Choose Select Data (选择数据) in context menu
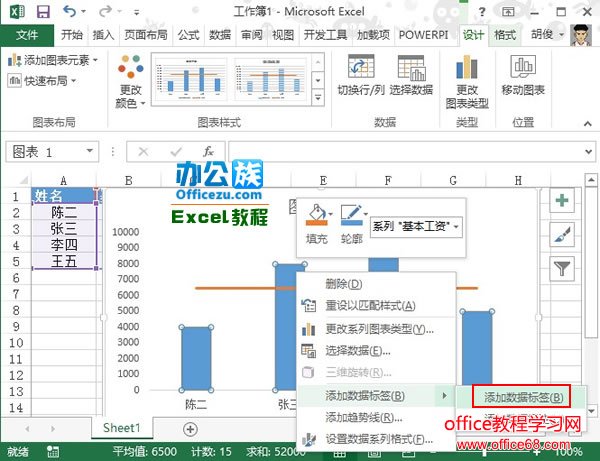 point(377,350)
